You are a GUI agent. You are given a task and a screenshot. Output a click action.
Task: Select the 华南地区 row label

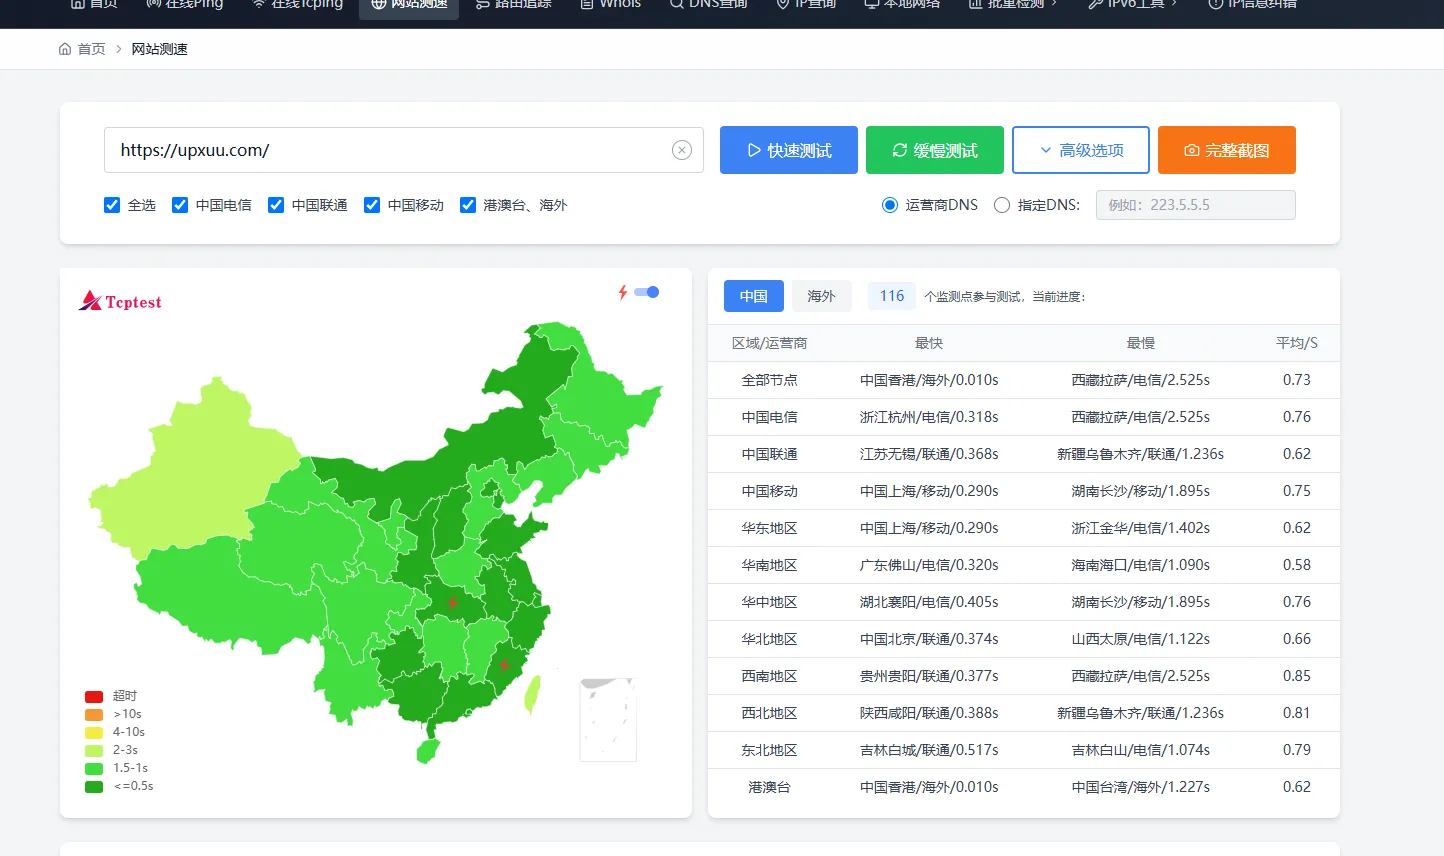pos(769,565)
